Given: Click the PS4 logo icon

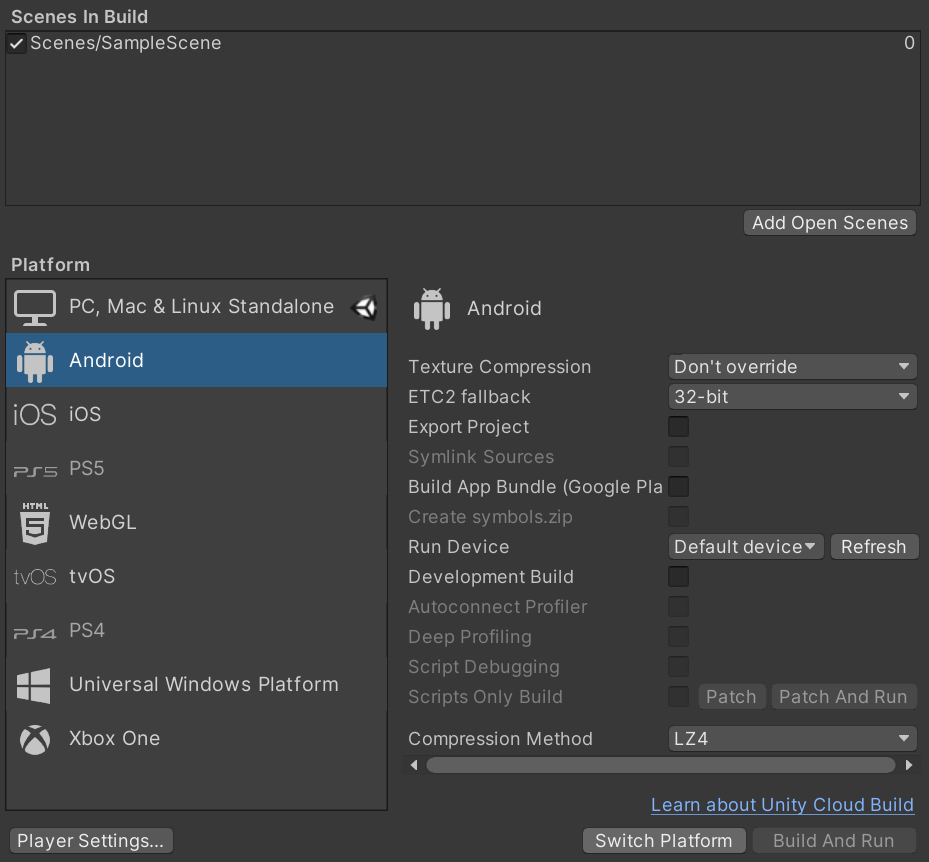Looking at the screenshot, I should point(35,633).
